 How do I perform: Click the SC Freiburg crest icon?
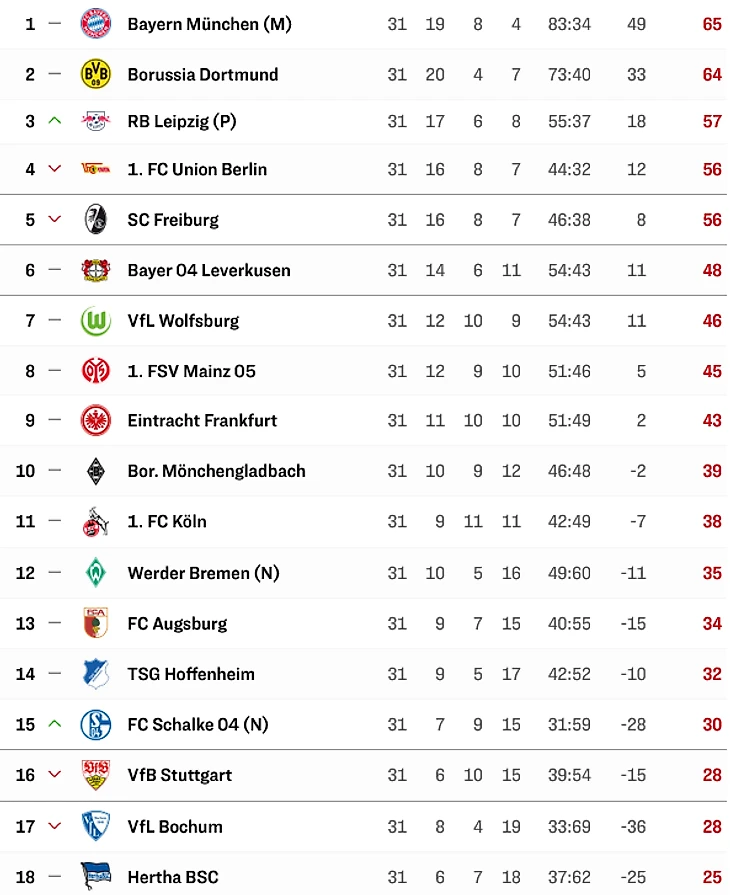(96, 219)
